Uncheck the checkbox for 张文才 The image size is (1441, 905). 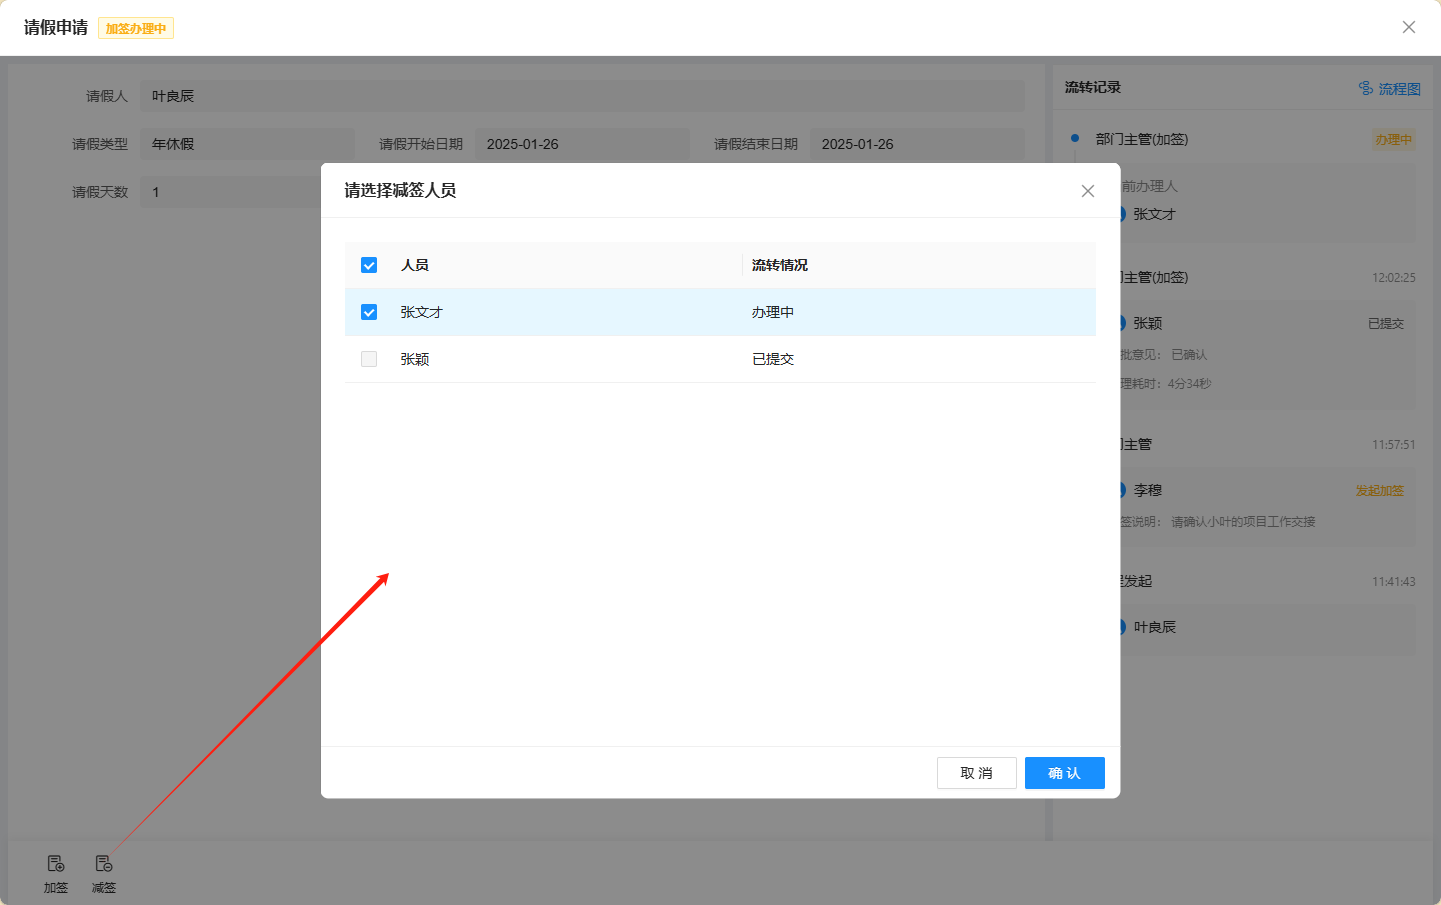point(369,312)
